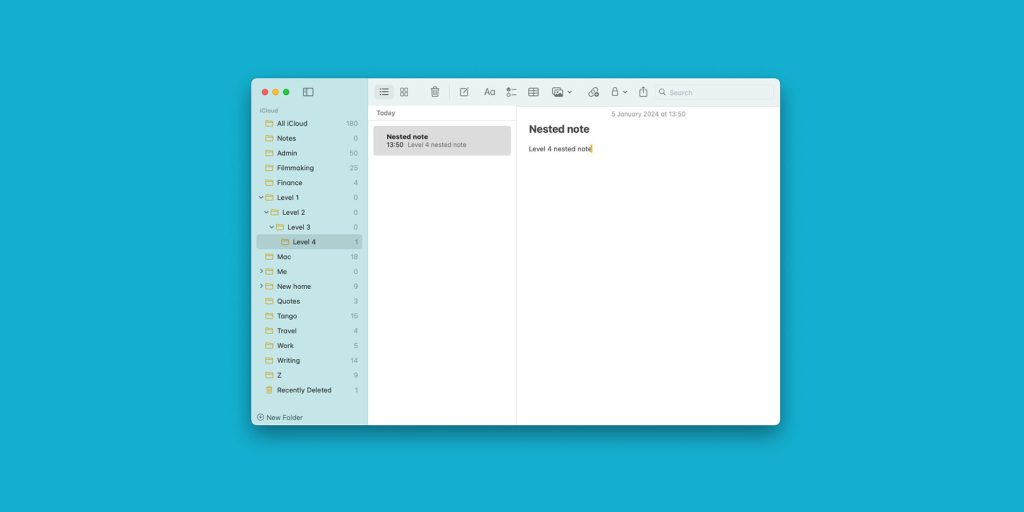
Task: Switch to list view in toolbar
Action: coord(384,92)
